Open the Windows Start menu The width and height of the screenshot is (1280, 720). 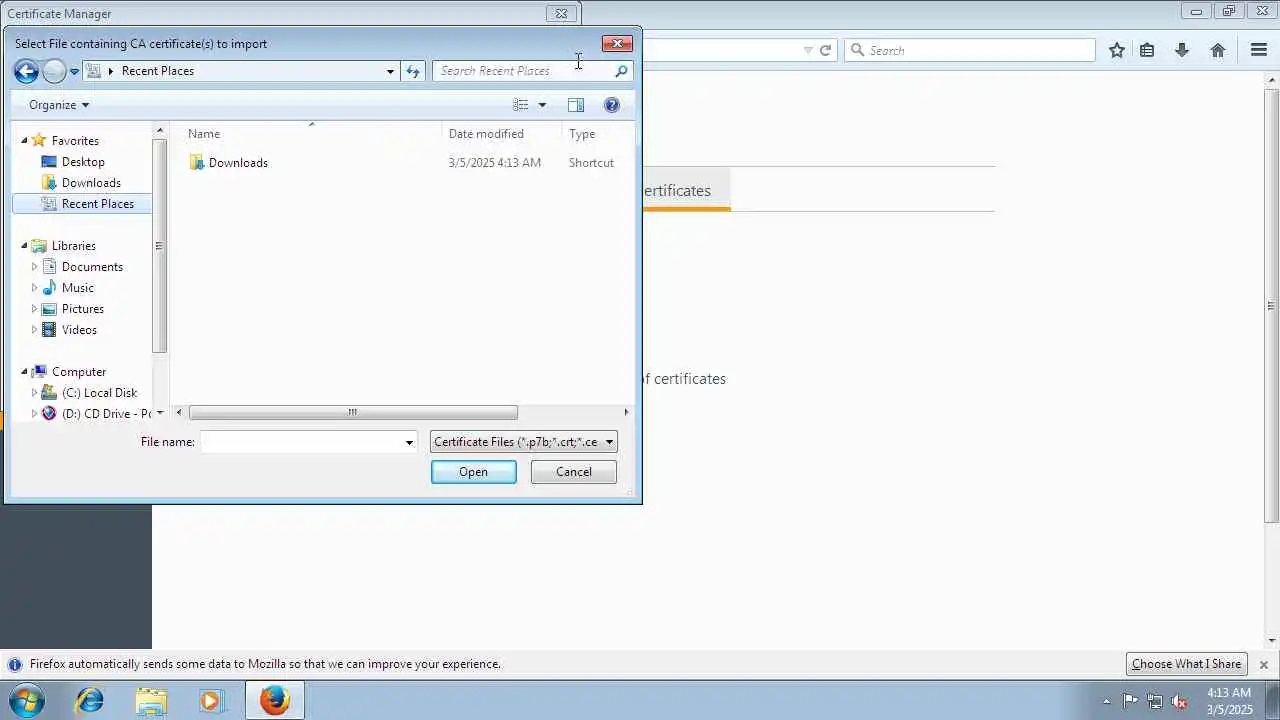point(27,700)
